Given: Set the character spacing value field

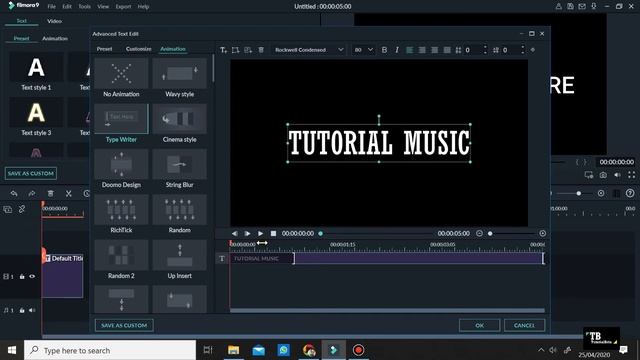Looking at the screenshot, I should tap(473, 50).
